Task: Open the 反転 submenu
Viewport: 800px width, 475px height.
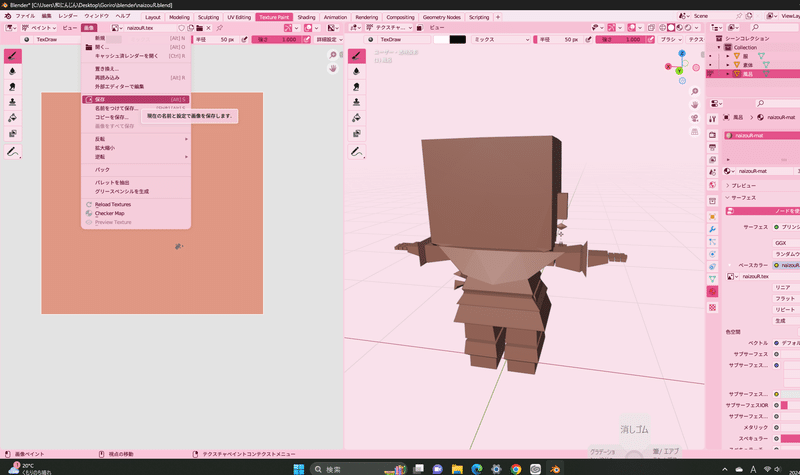Action: click(x=136, y=139)
